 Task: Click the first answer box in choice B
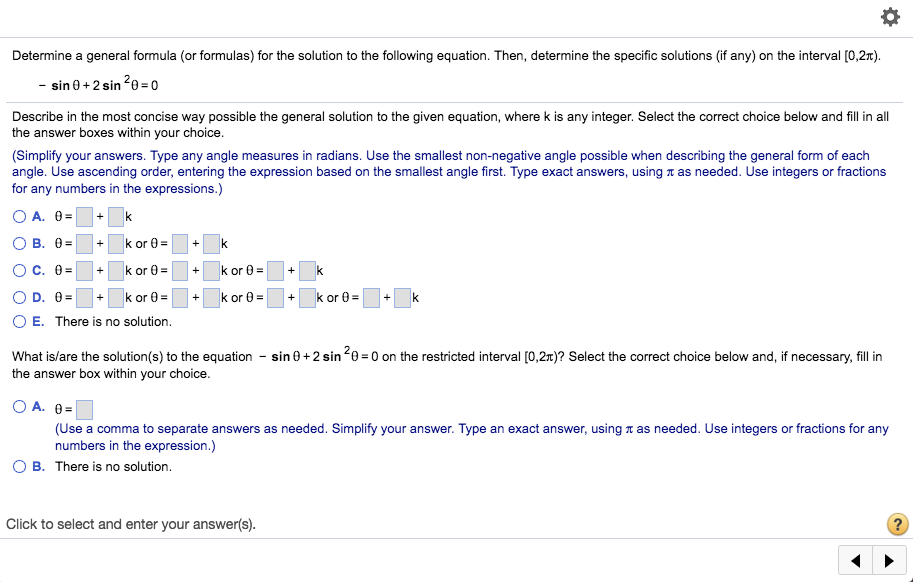[x=84, y=243]
